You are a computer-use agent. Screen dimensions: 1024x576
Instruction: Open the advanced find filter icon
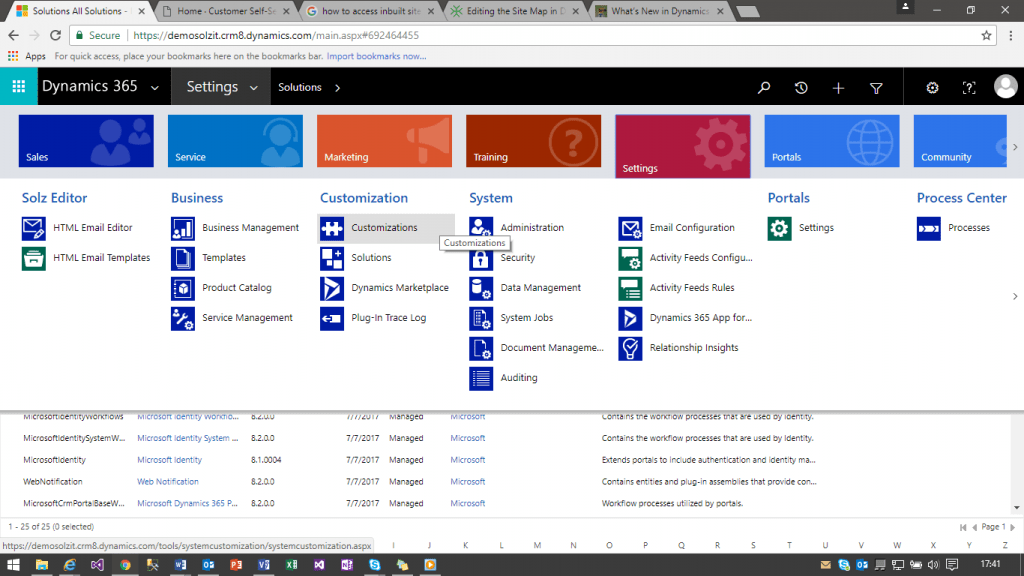[x=876, y=88]
